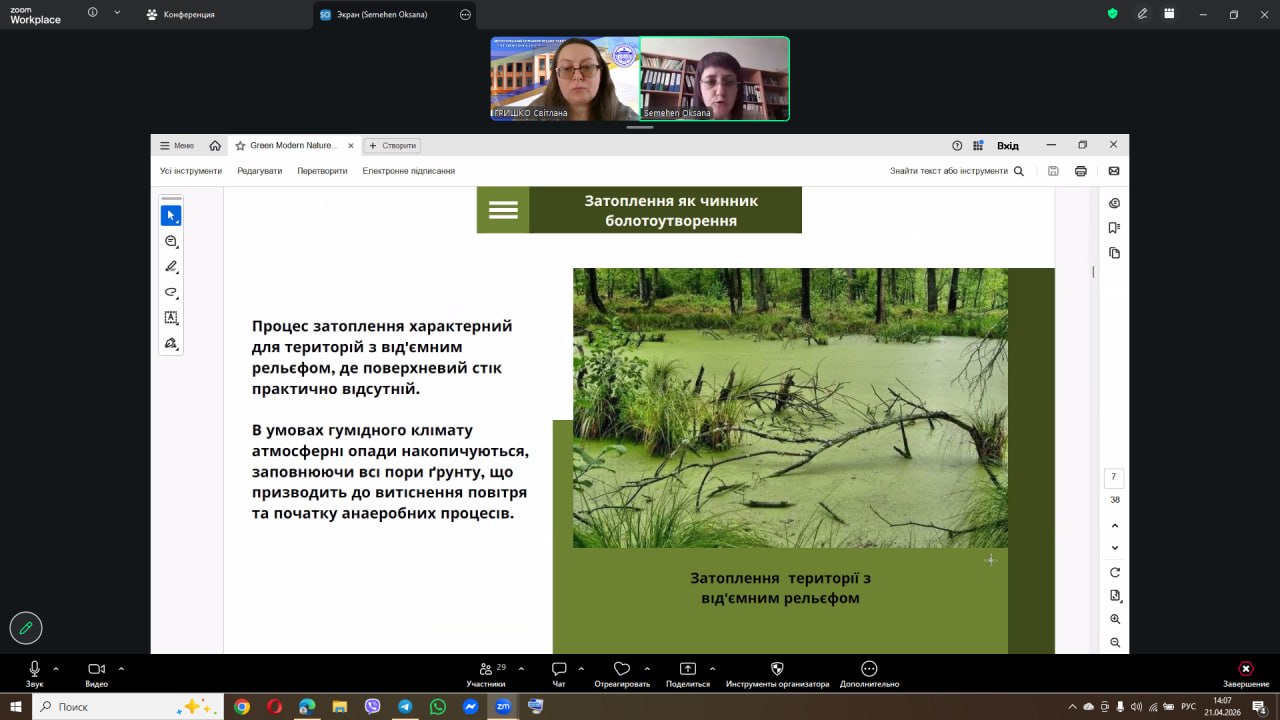Click the zoom out magnifier icon
The width and height of the screenshot is (1280, 720).
1115,643
